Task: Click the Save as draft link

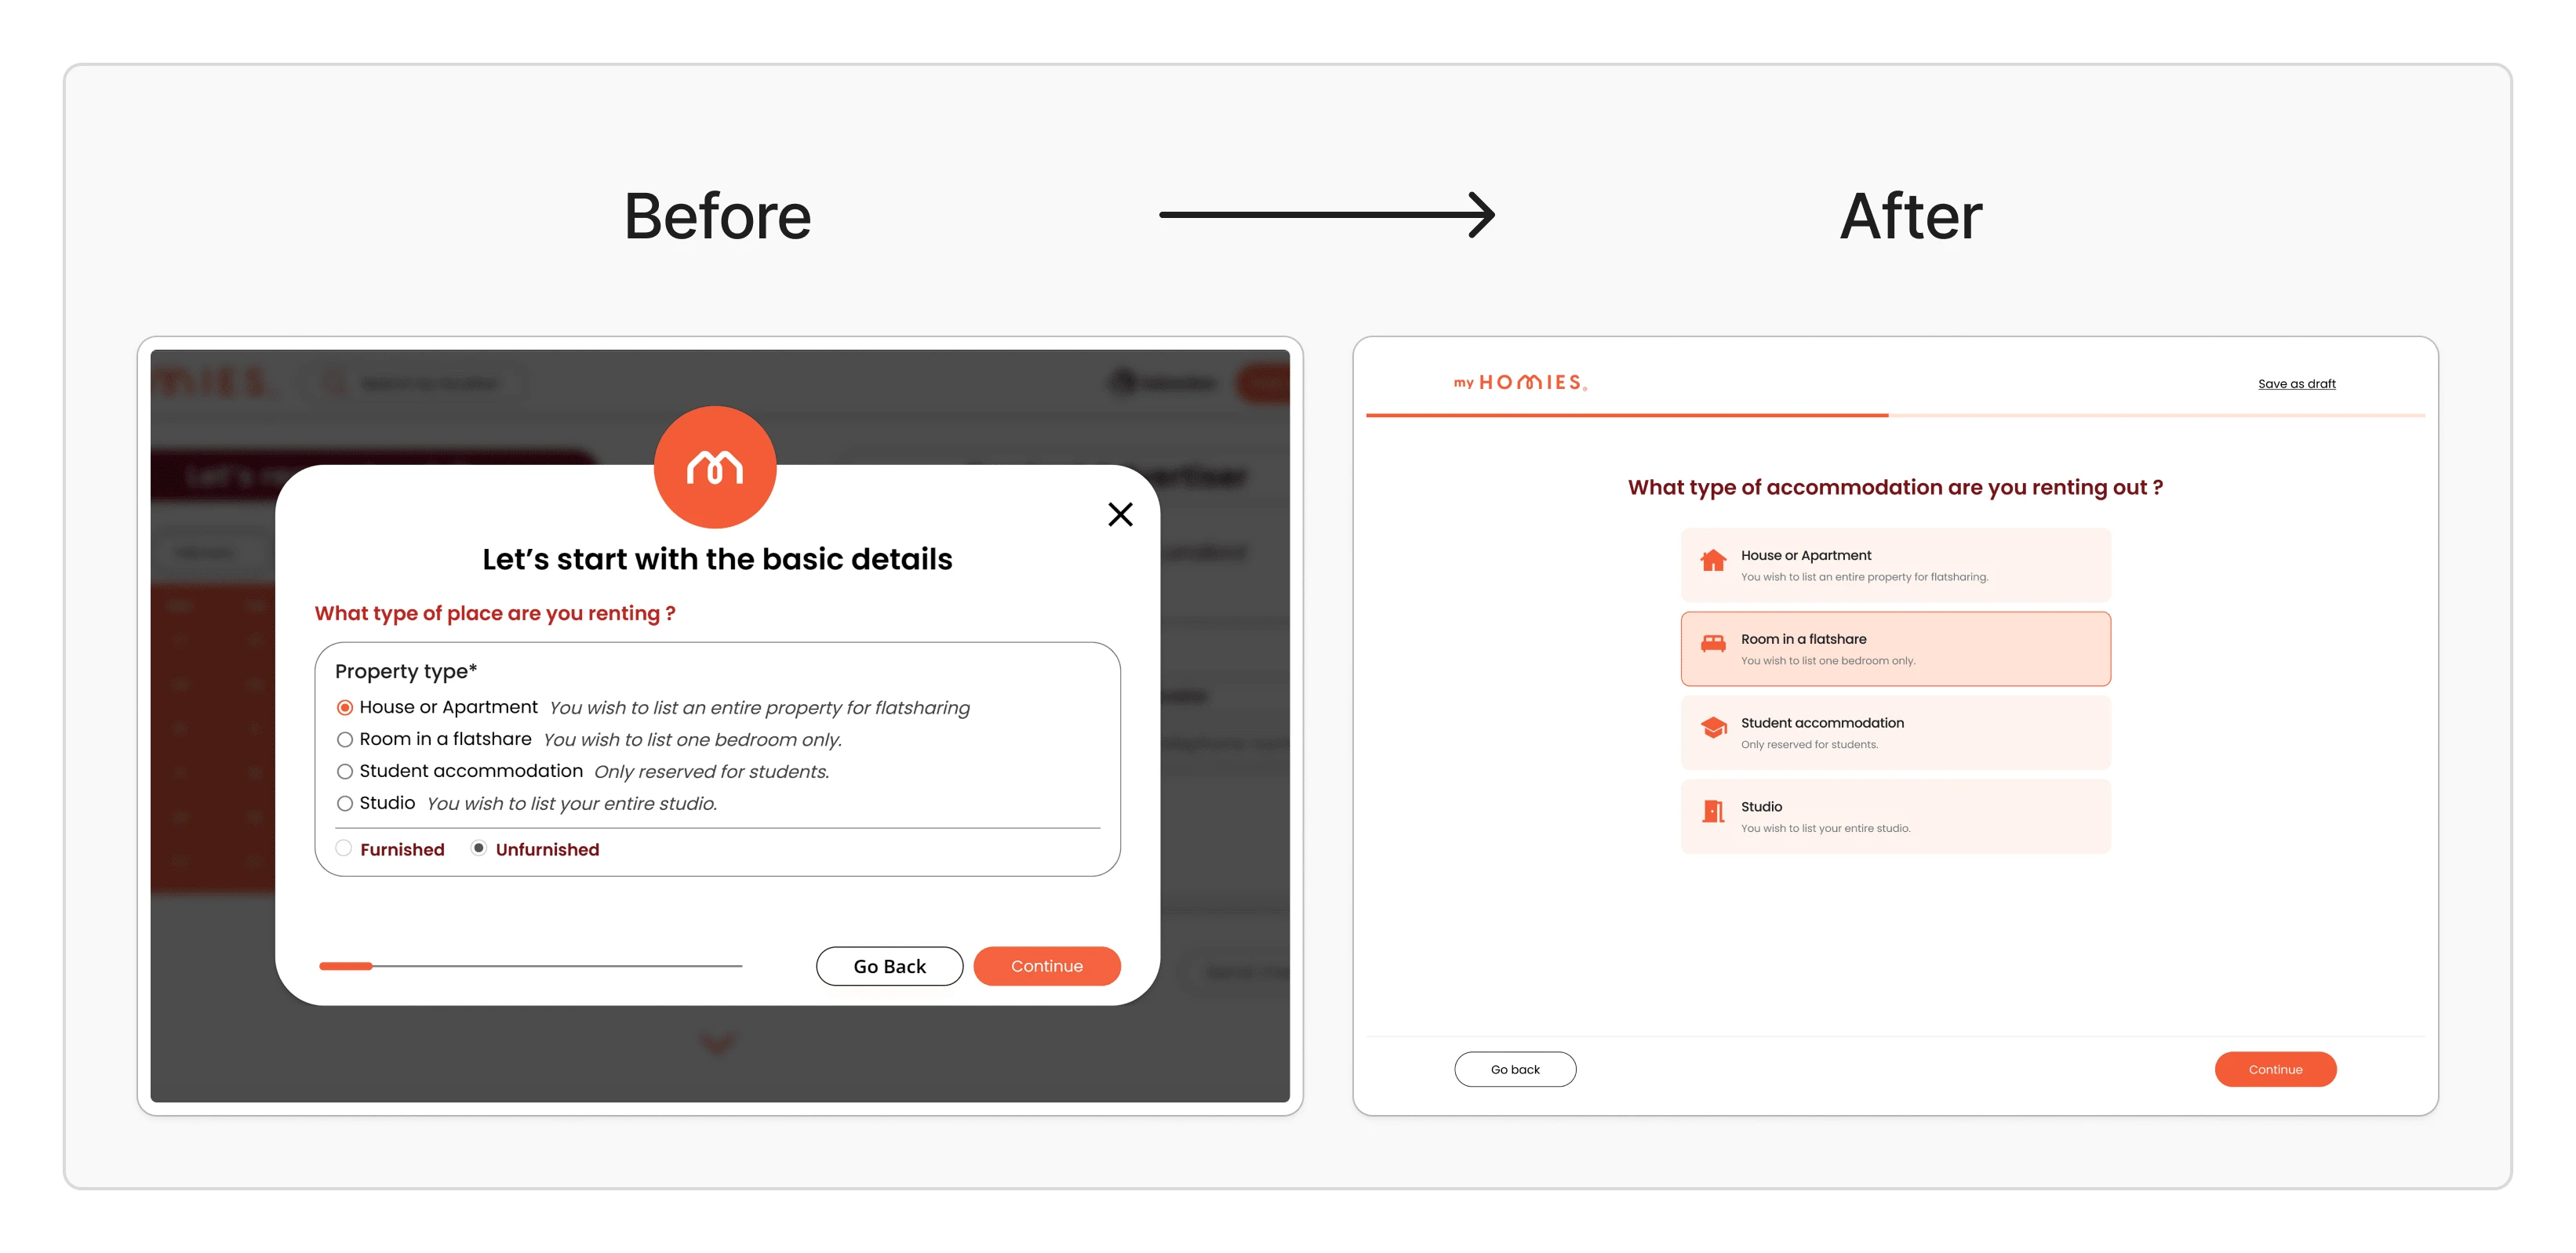Action: [2297, 383]
